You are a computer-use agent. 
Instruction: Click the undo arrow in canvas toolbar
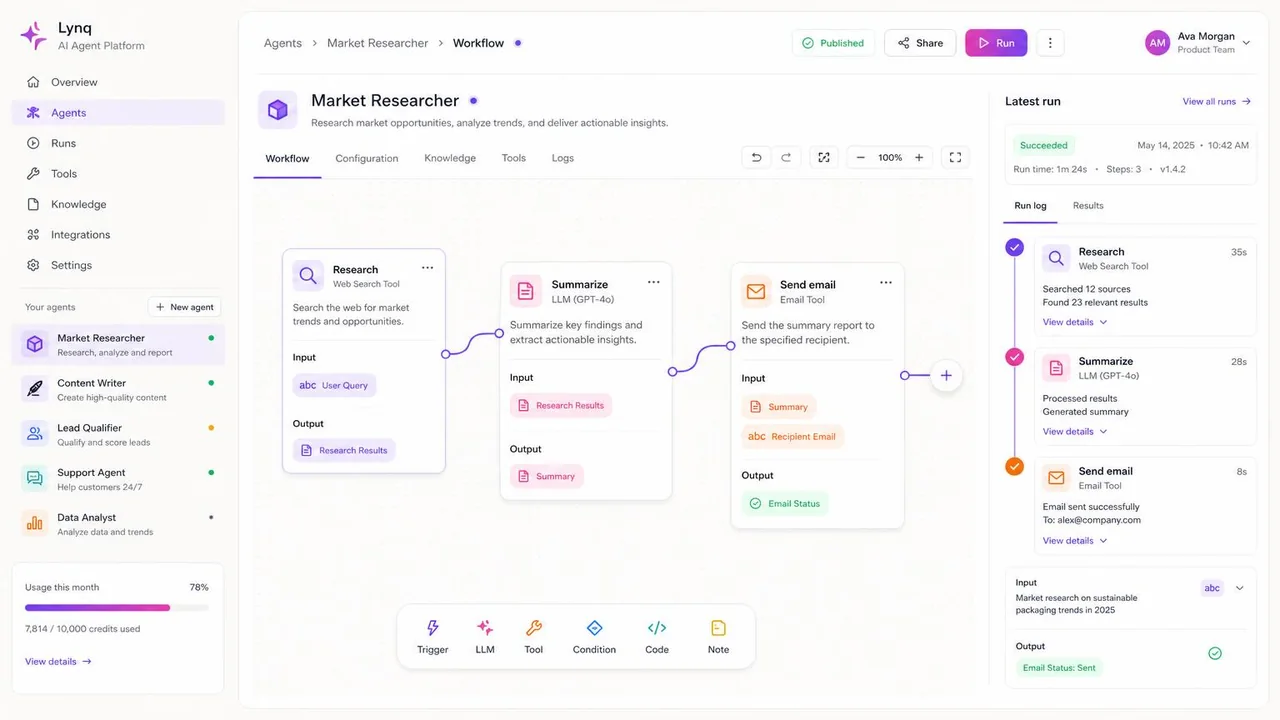(x=756, y=158)
